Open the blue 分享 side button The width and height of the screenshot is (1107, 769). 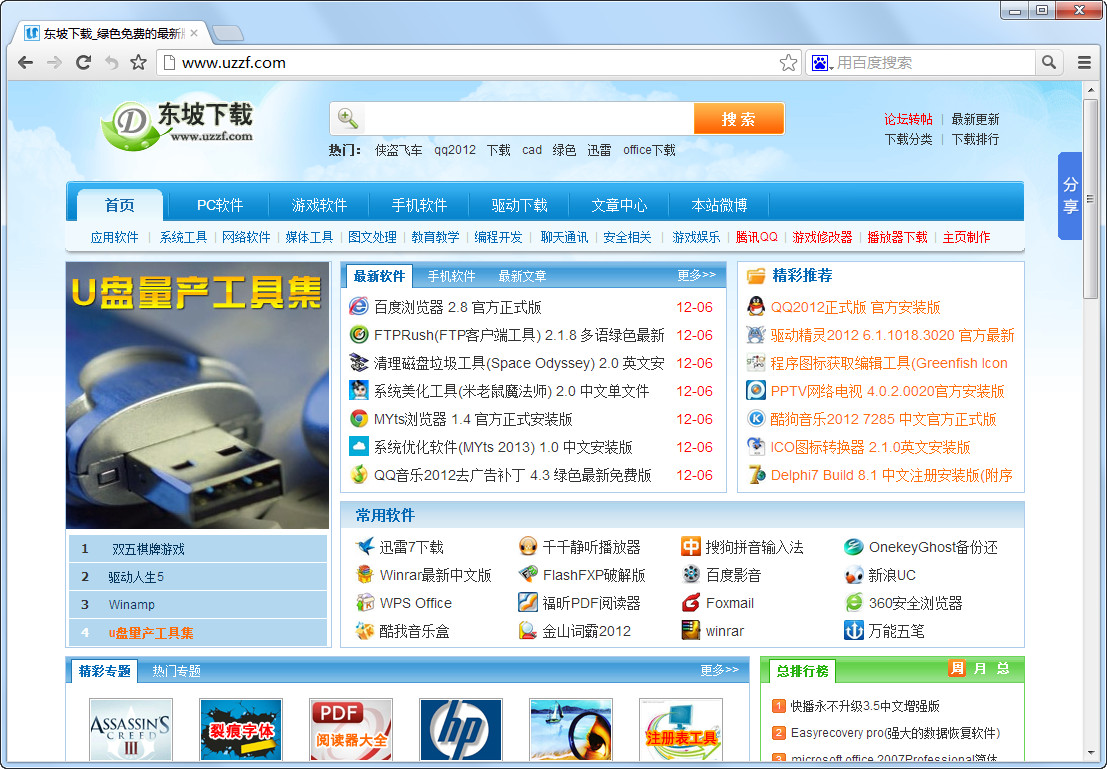1070,196
